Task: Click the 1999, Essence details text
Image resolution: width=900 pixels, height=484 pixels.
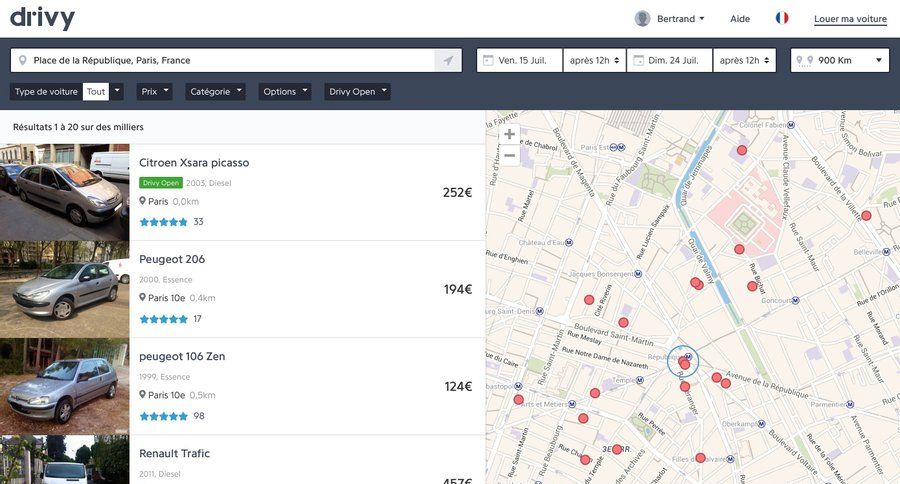Action: click(x=164, y=377)
